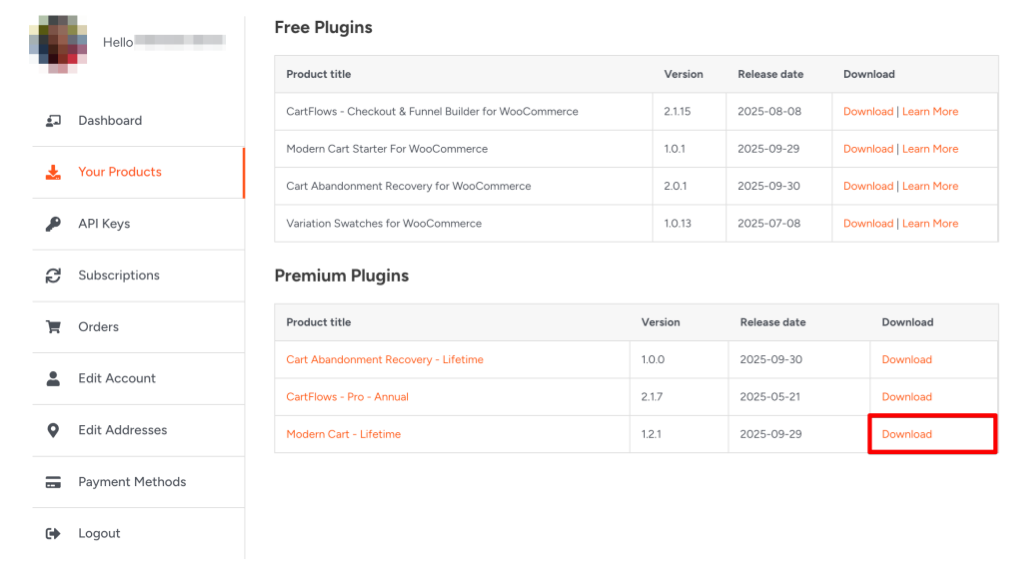The width and height of the screenshot is (1031, 585).
Task: Click the API Keys key icon
Action: tap(53, 224)
